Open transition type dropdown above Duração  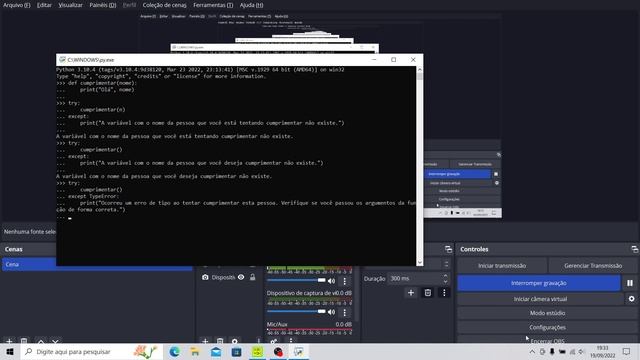tap(446, 264)
